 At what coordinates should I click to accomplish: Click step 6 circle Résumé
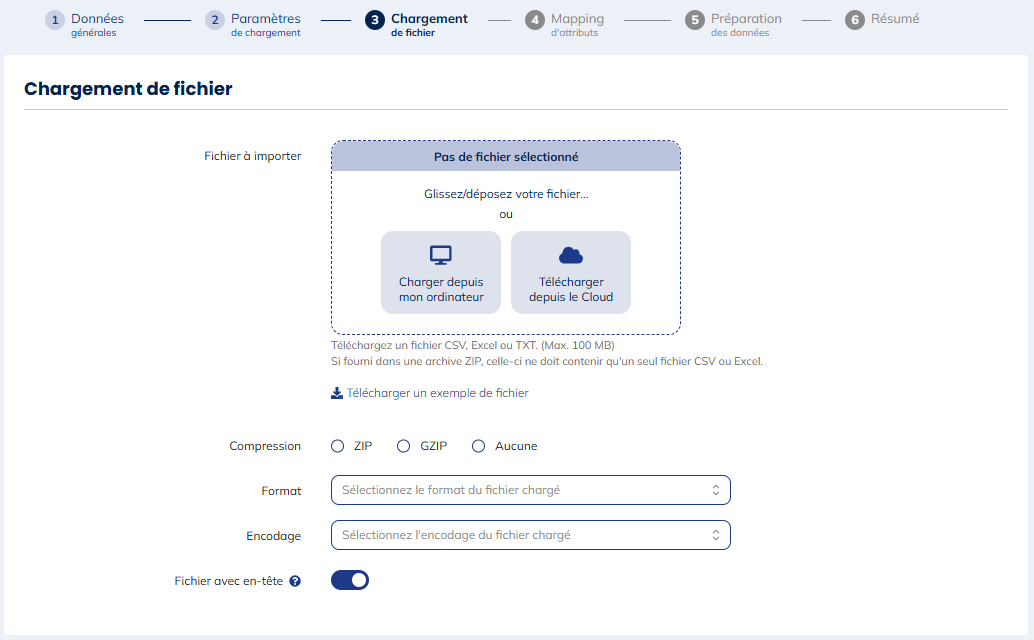tap(855, 20)
